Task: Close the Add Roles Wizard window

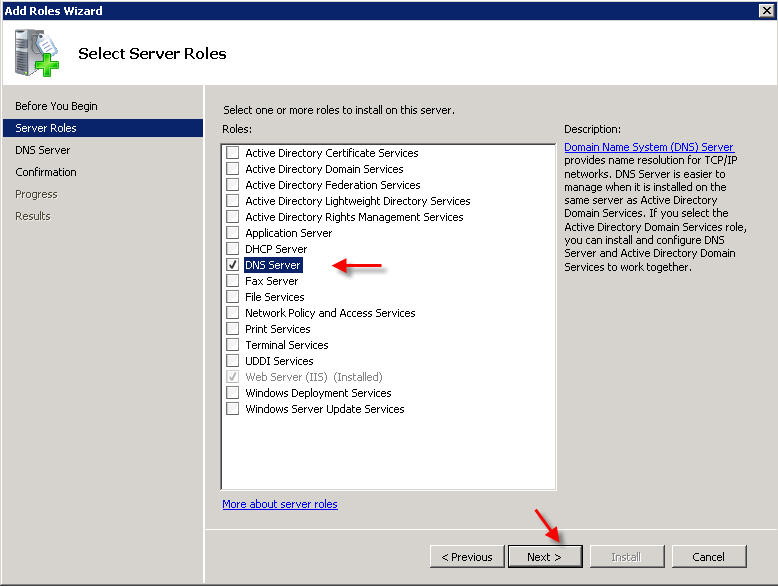Action: 767,10
